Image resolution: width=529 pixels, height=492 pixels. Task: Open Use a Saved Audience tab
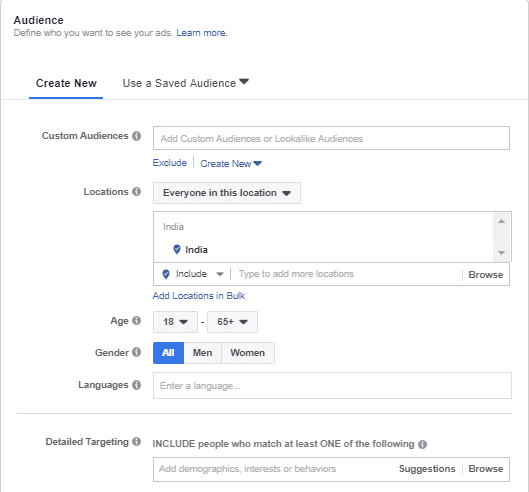186,83
